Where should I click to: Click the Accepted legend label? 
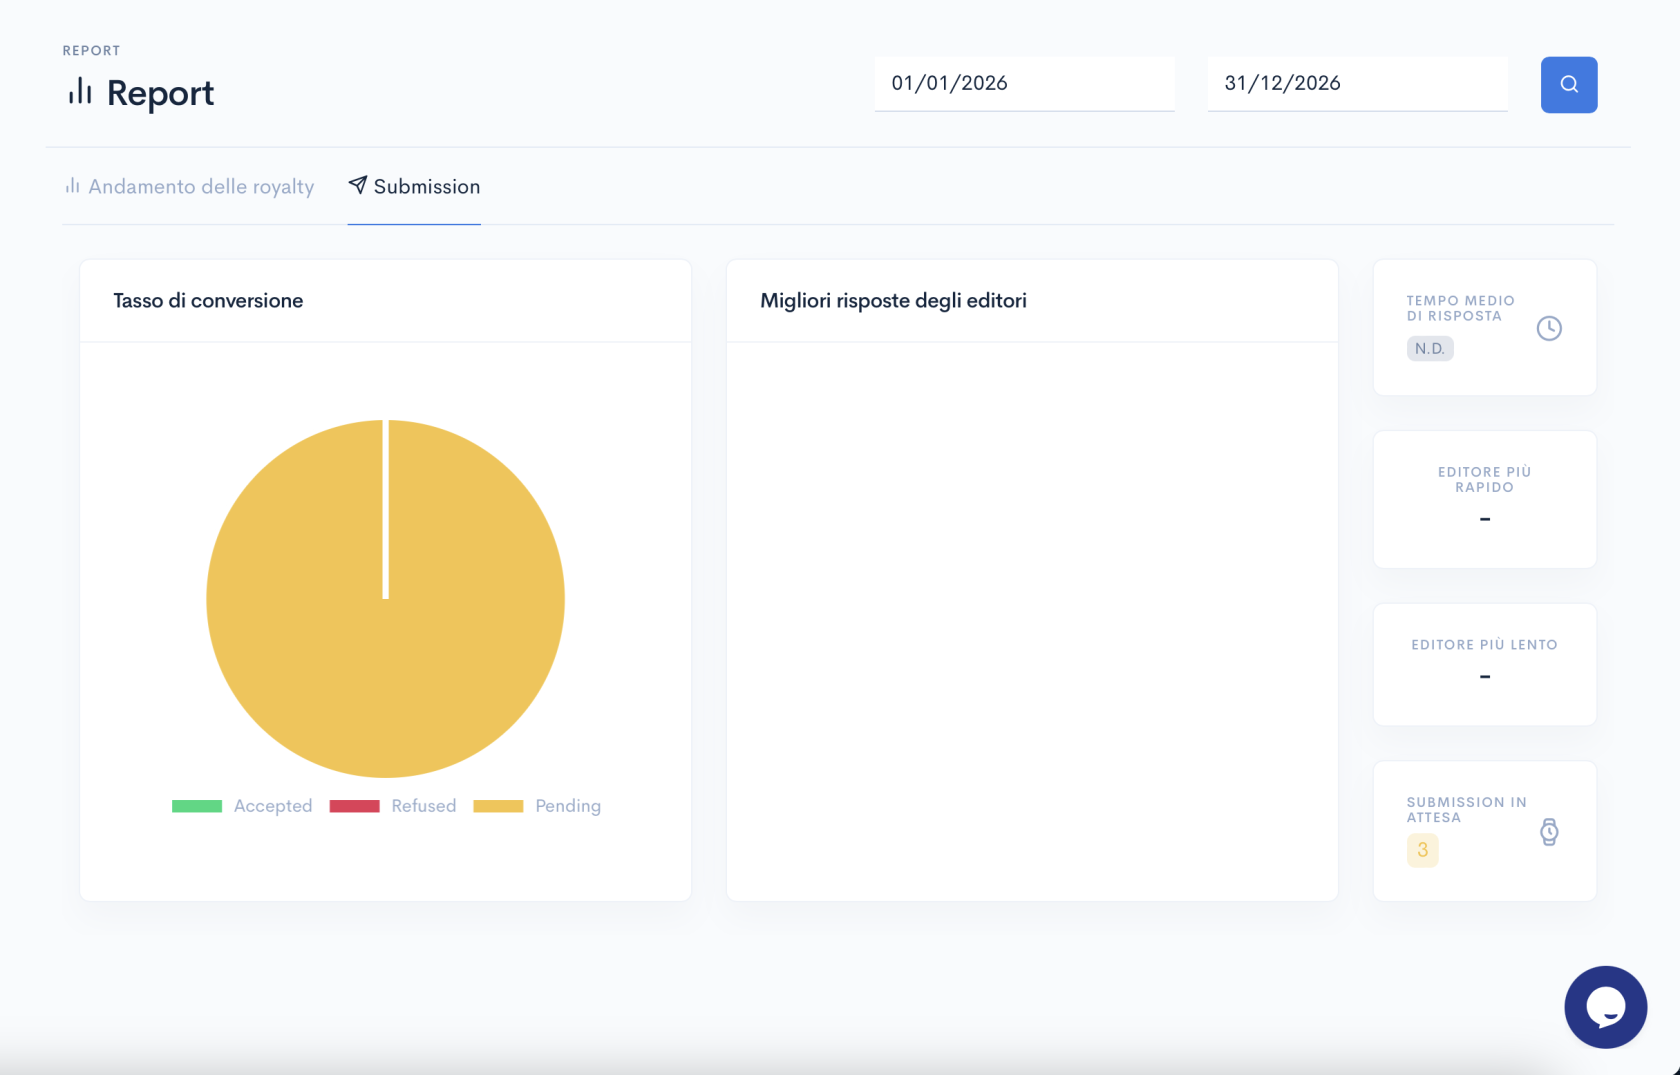tap(273, 806)
